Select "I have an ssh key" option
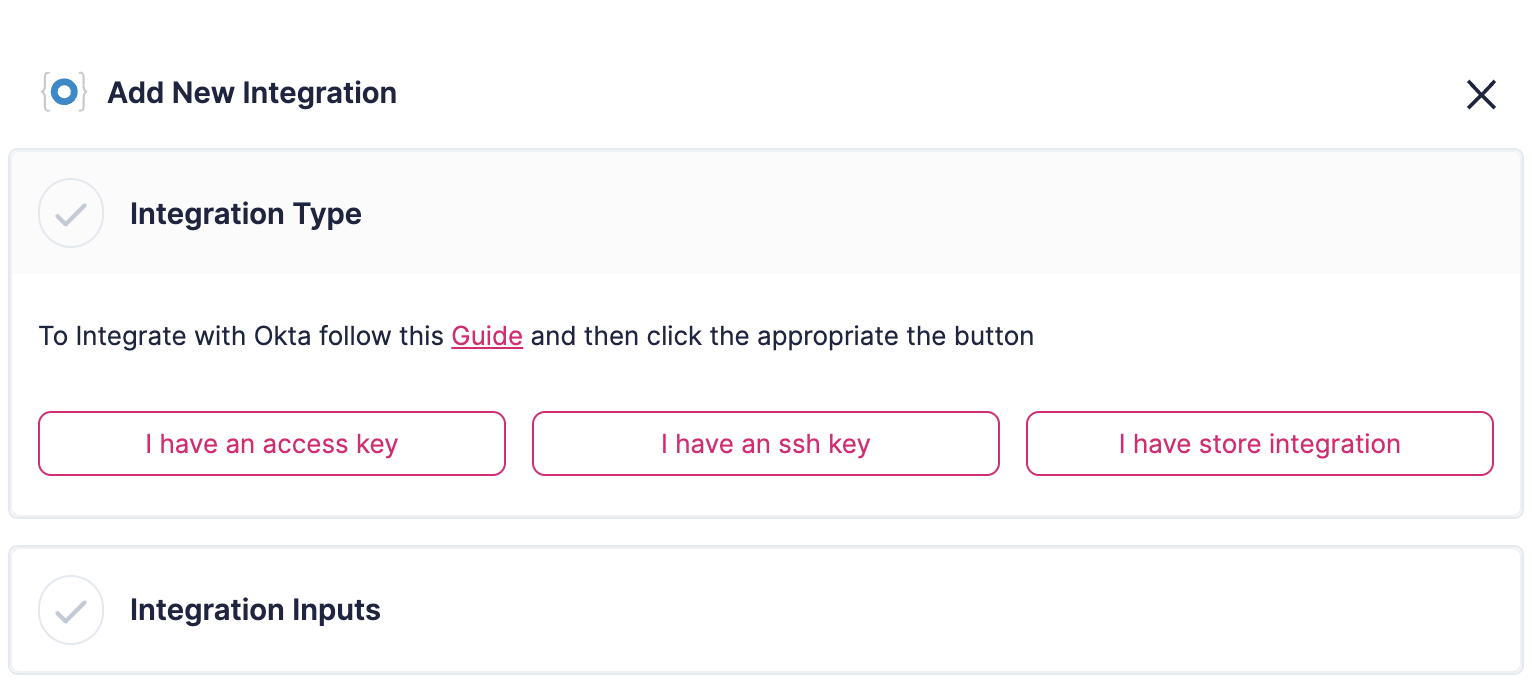1532x686 pixels. click(x=765, y=444)
